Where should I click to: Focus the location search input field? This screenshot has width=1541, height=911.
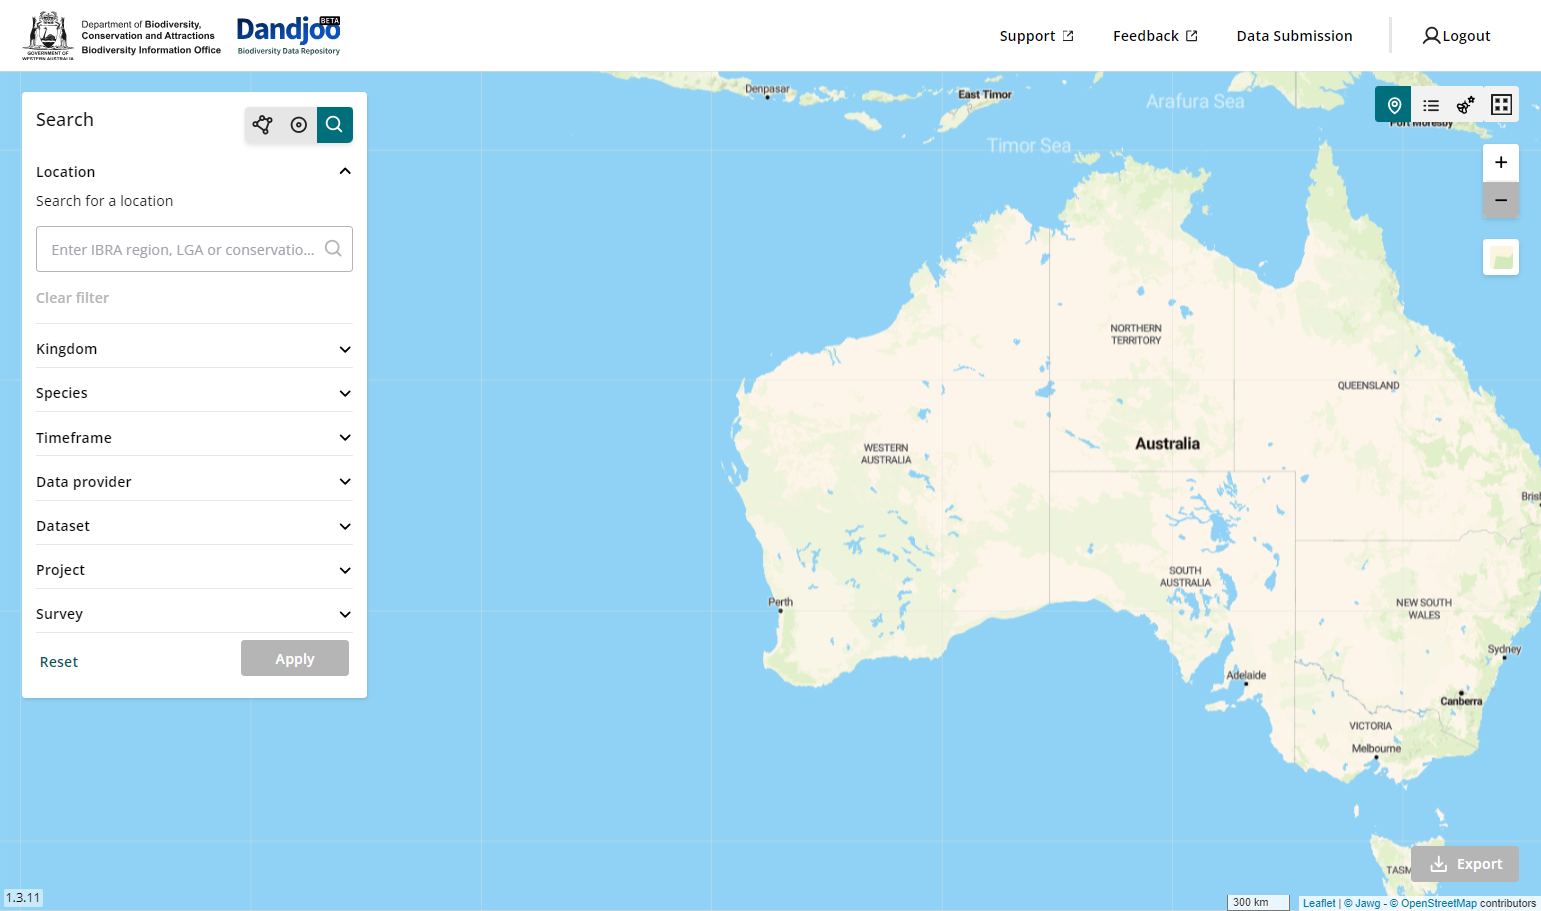pos(194,249)
